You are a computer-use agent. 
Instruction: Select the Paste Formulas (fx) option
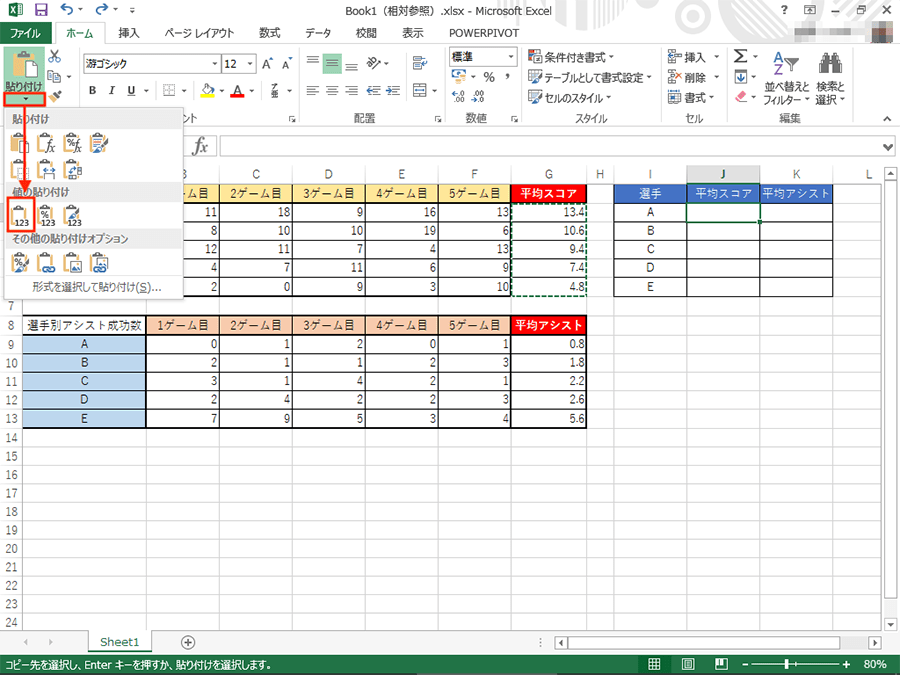point(46,144)
